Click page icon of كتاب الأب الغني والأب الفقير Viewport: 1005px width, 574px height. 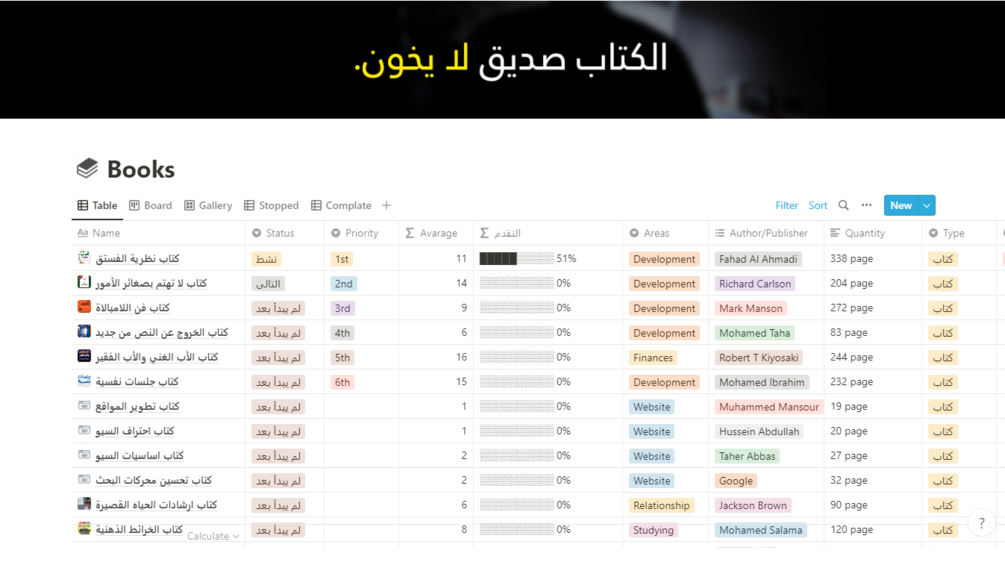coord(84,356)
